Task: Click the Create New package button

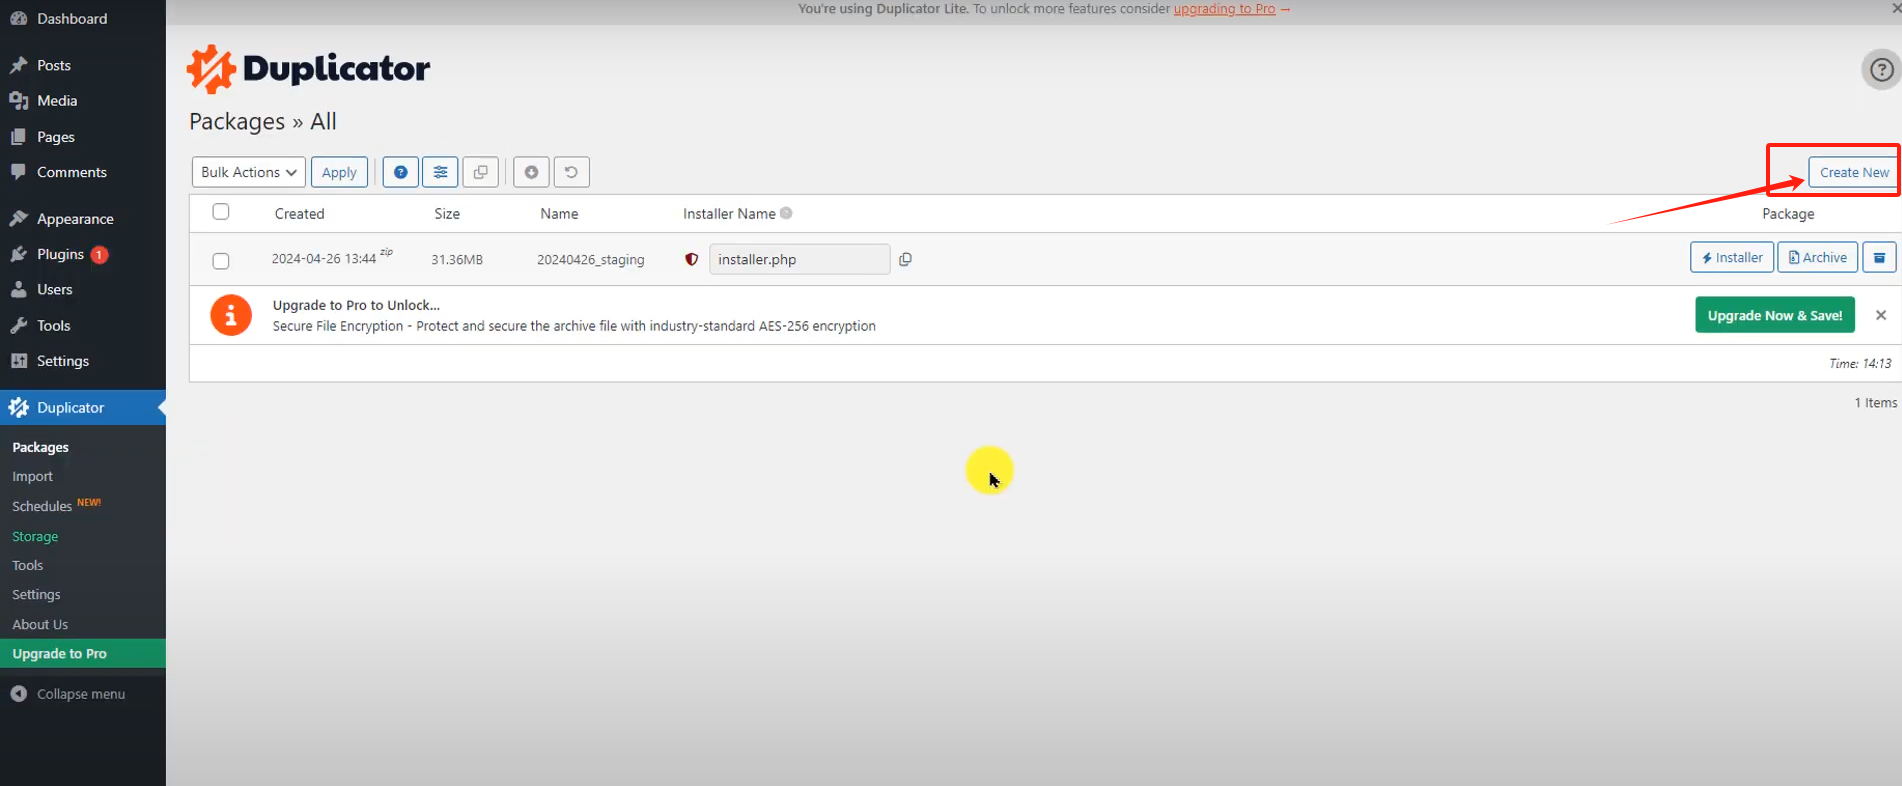Action: [x=1853, y=172]
